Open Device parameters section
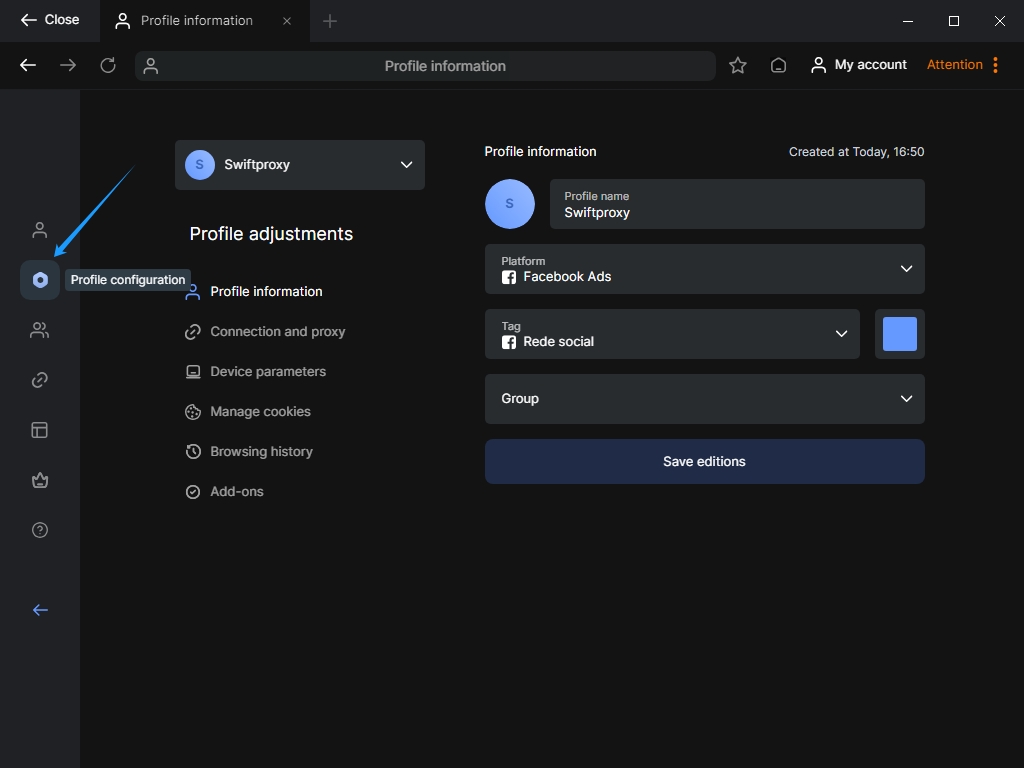The height and width of the screenshot is (768, 1024). [x=267, y=372]
